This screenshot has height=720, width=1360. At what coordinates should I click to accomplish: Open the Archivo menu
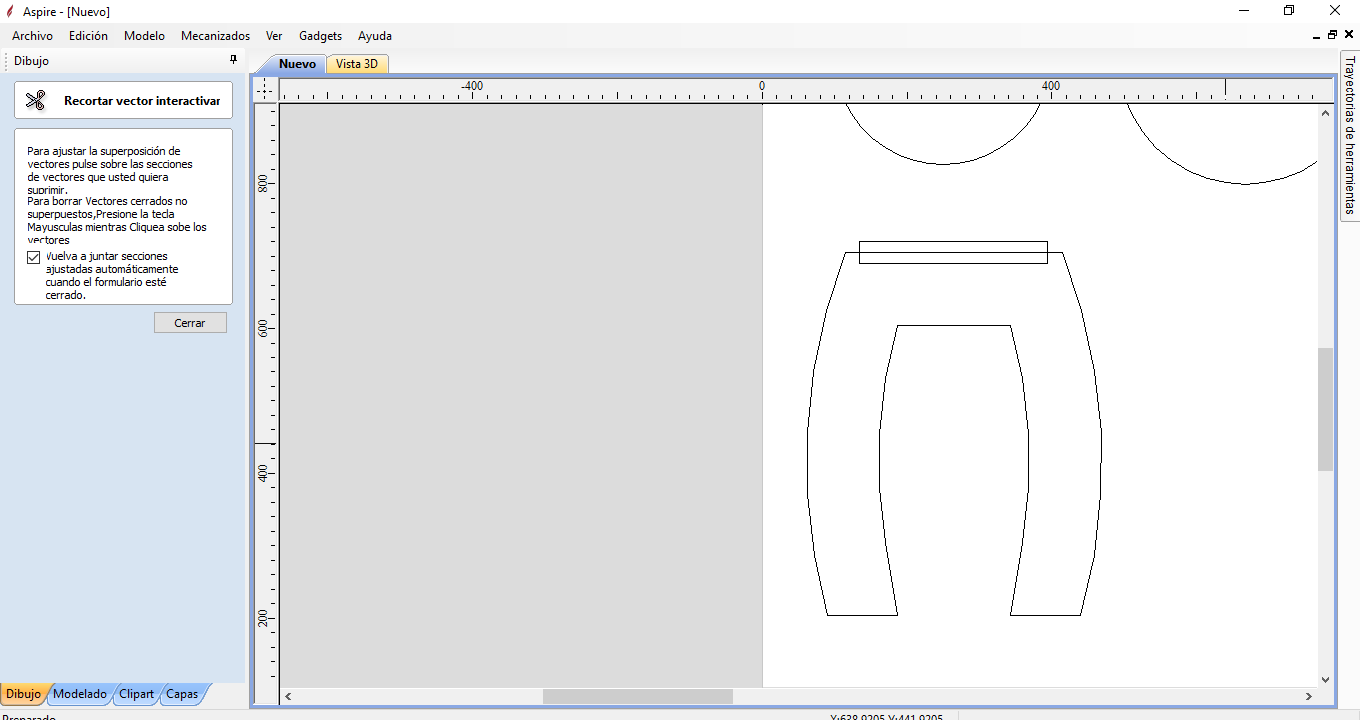32,36
